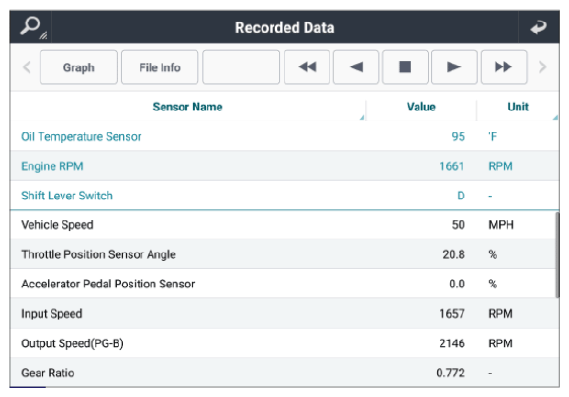Sort by the Sensor Name column header

tap(187, 107)
